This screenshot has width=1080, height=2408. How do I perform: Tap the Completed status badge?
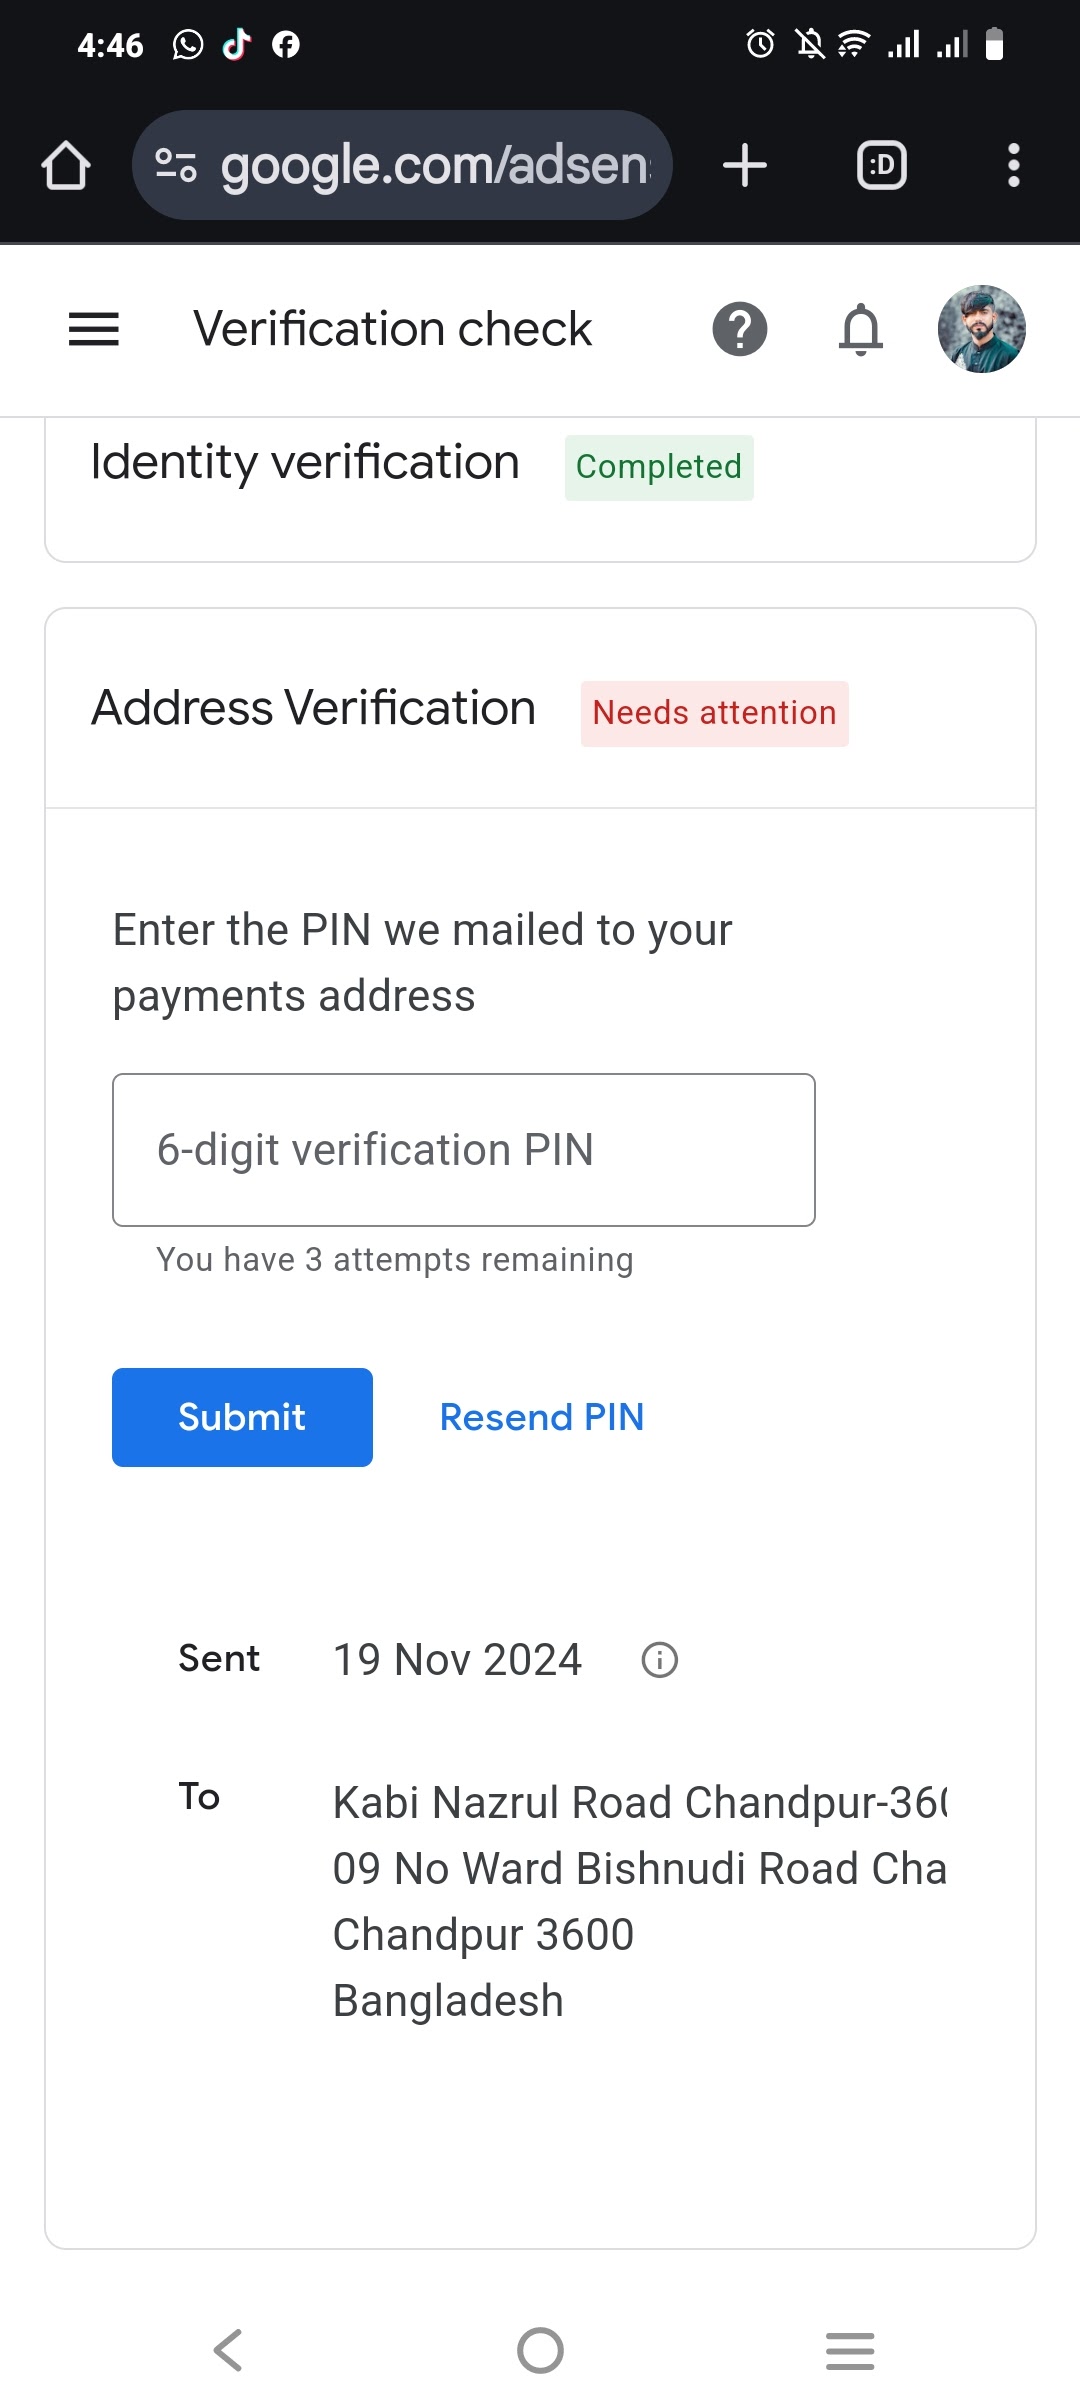658,467
